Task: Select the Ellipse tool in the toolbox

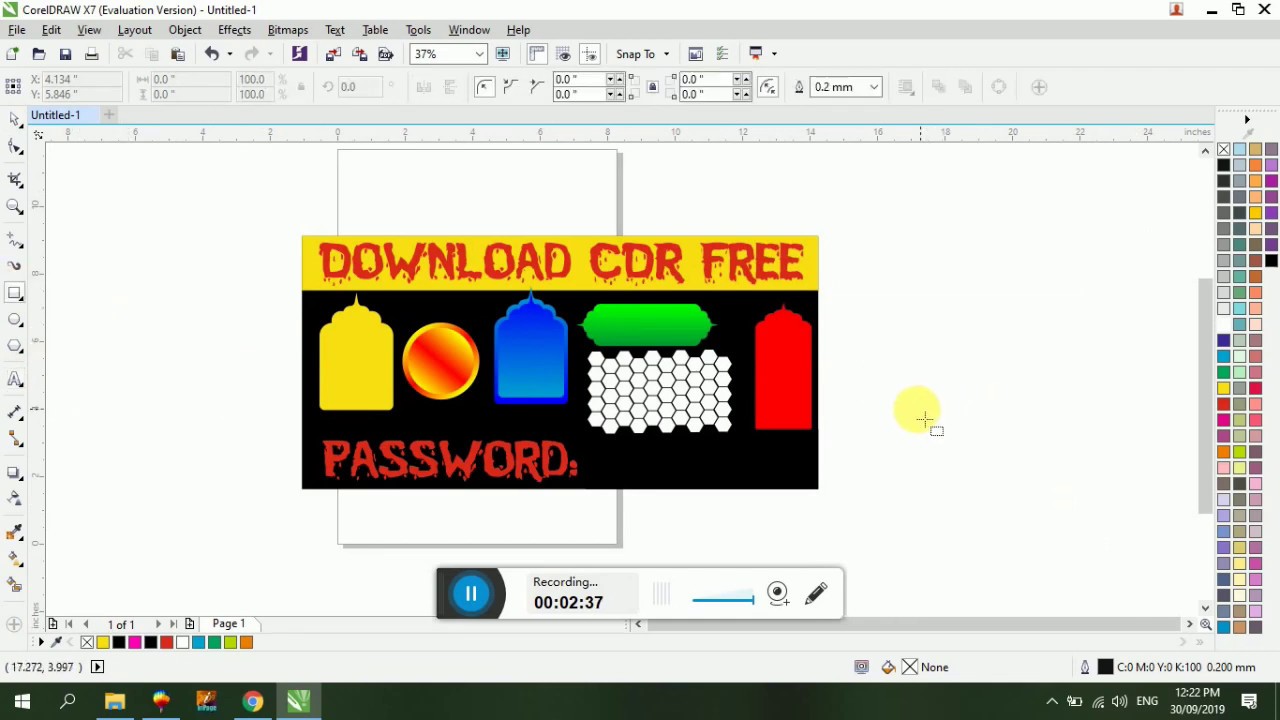Action: [15, 320]
